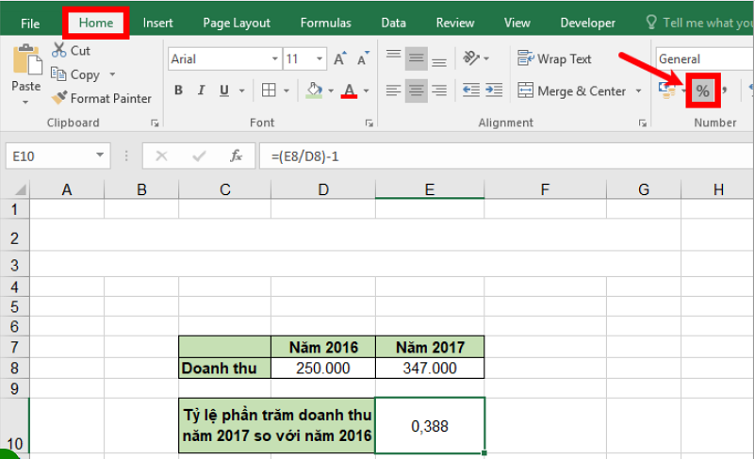The height and width of the screenshot is (459, 755).
Task: Click the Enter checkmark in formula bar
Action: [199, 156]
